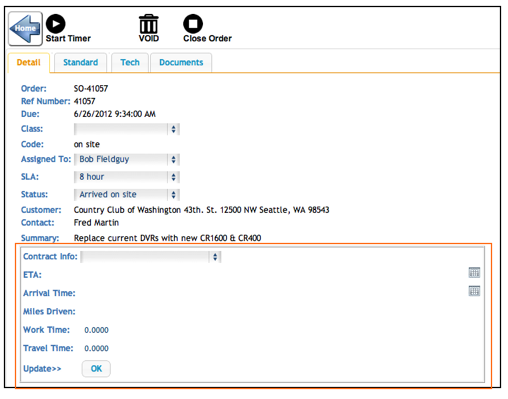This screenshot has height=399, width=508.
Task: Open the Class dropdown
Action: coord(127,129)
